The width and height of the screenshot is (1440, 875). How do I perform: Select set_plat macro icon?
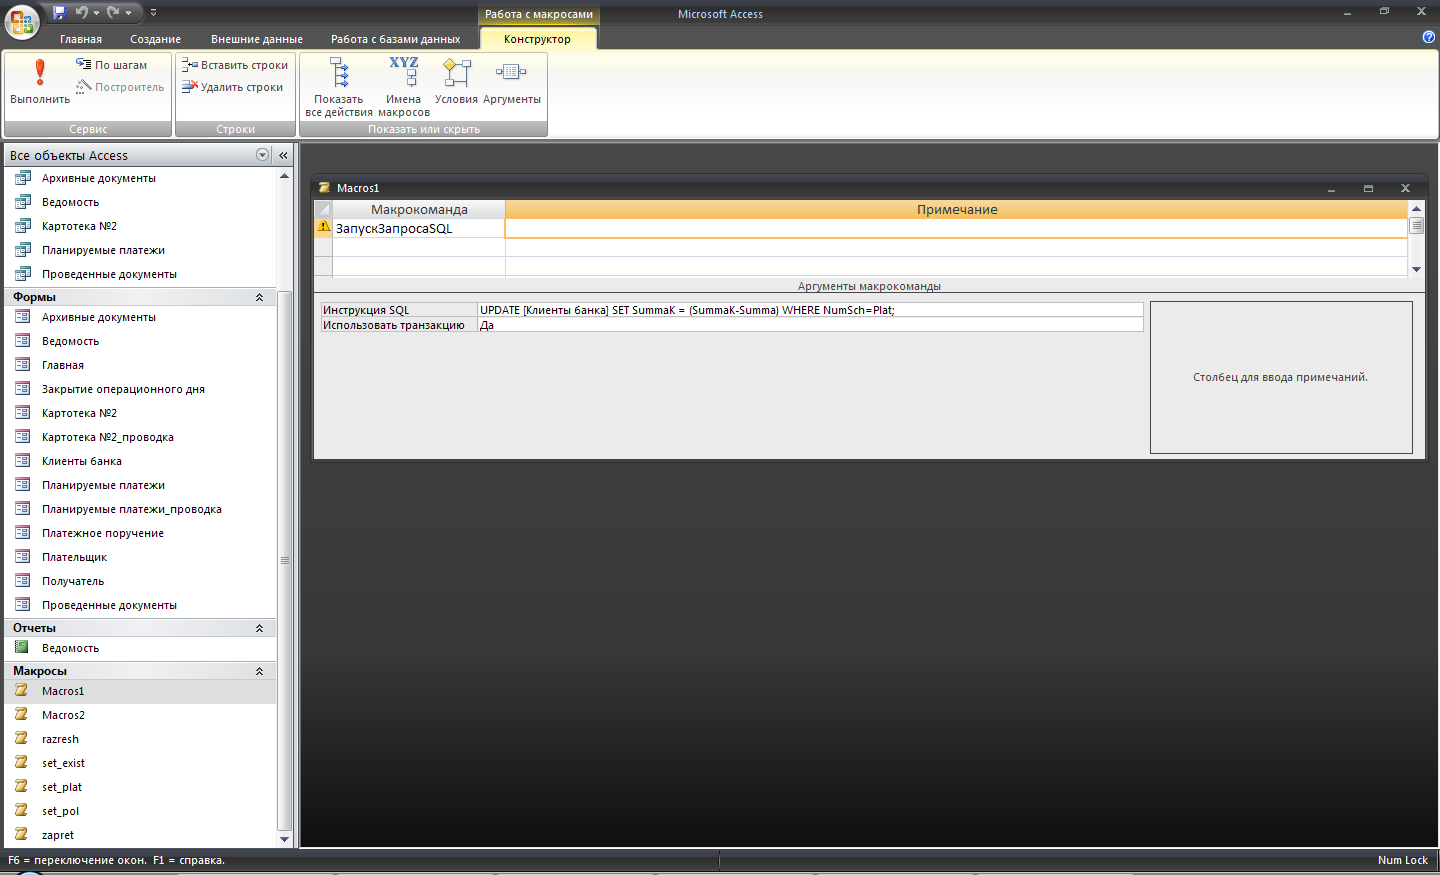(x=21, y=787)
